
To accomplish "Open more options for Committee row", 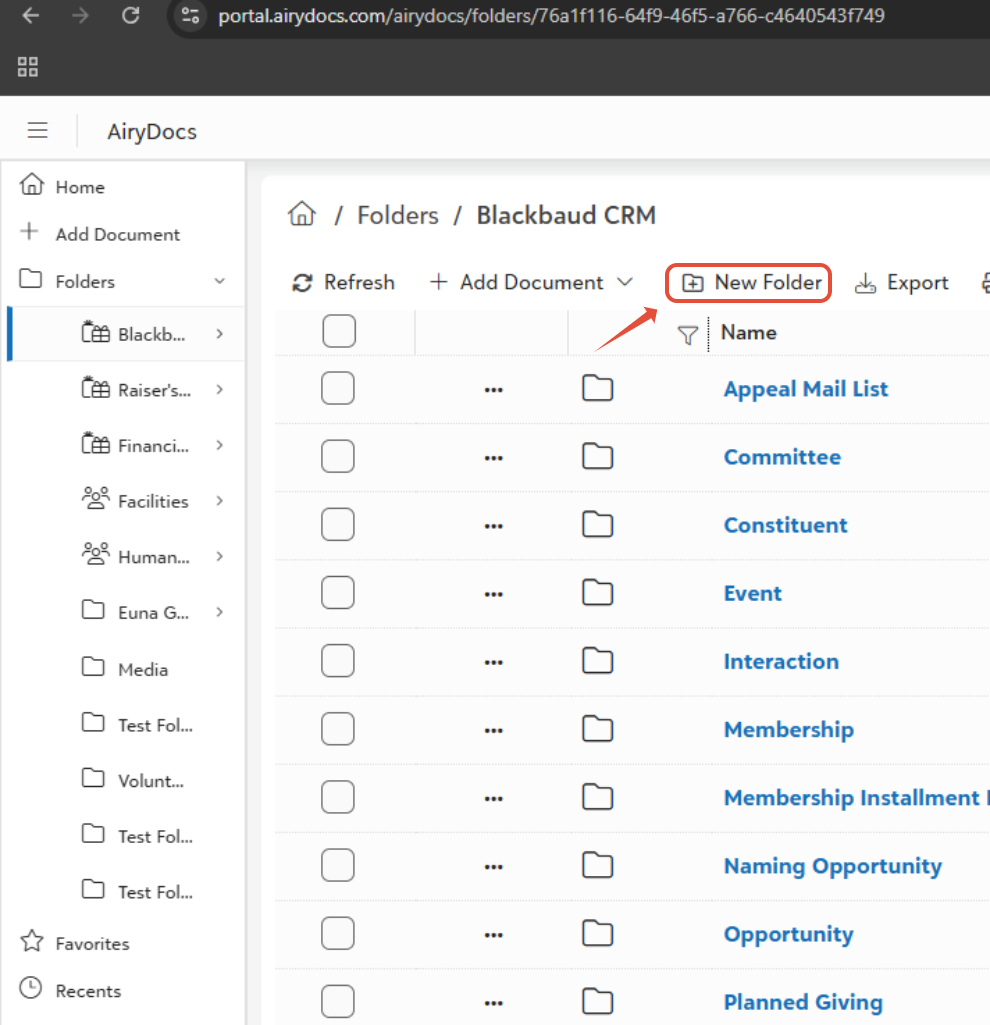I will (x=494, y=458).
